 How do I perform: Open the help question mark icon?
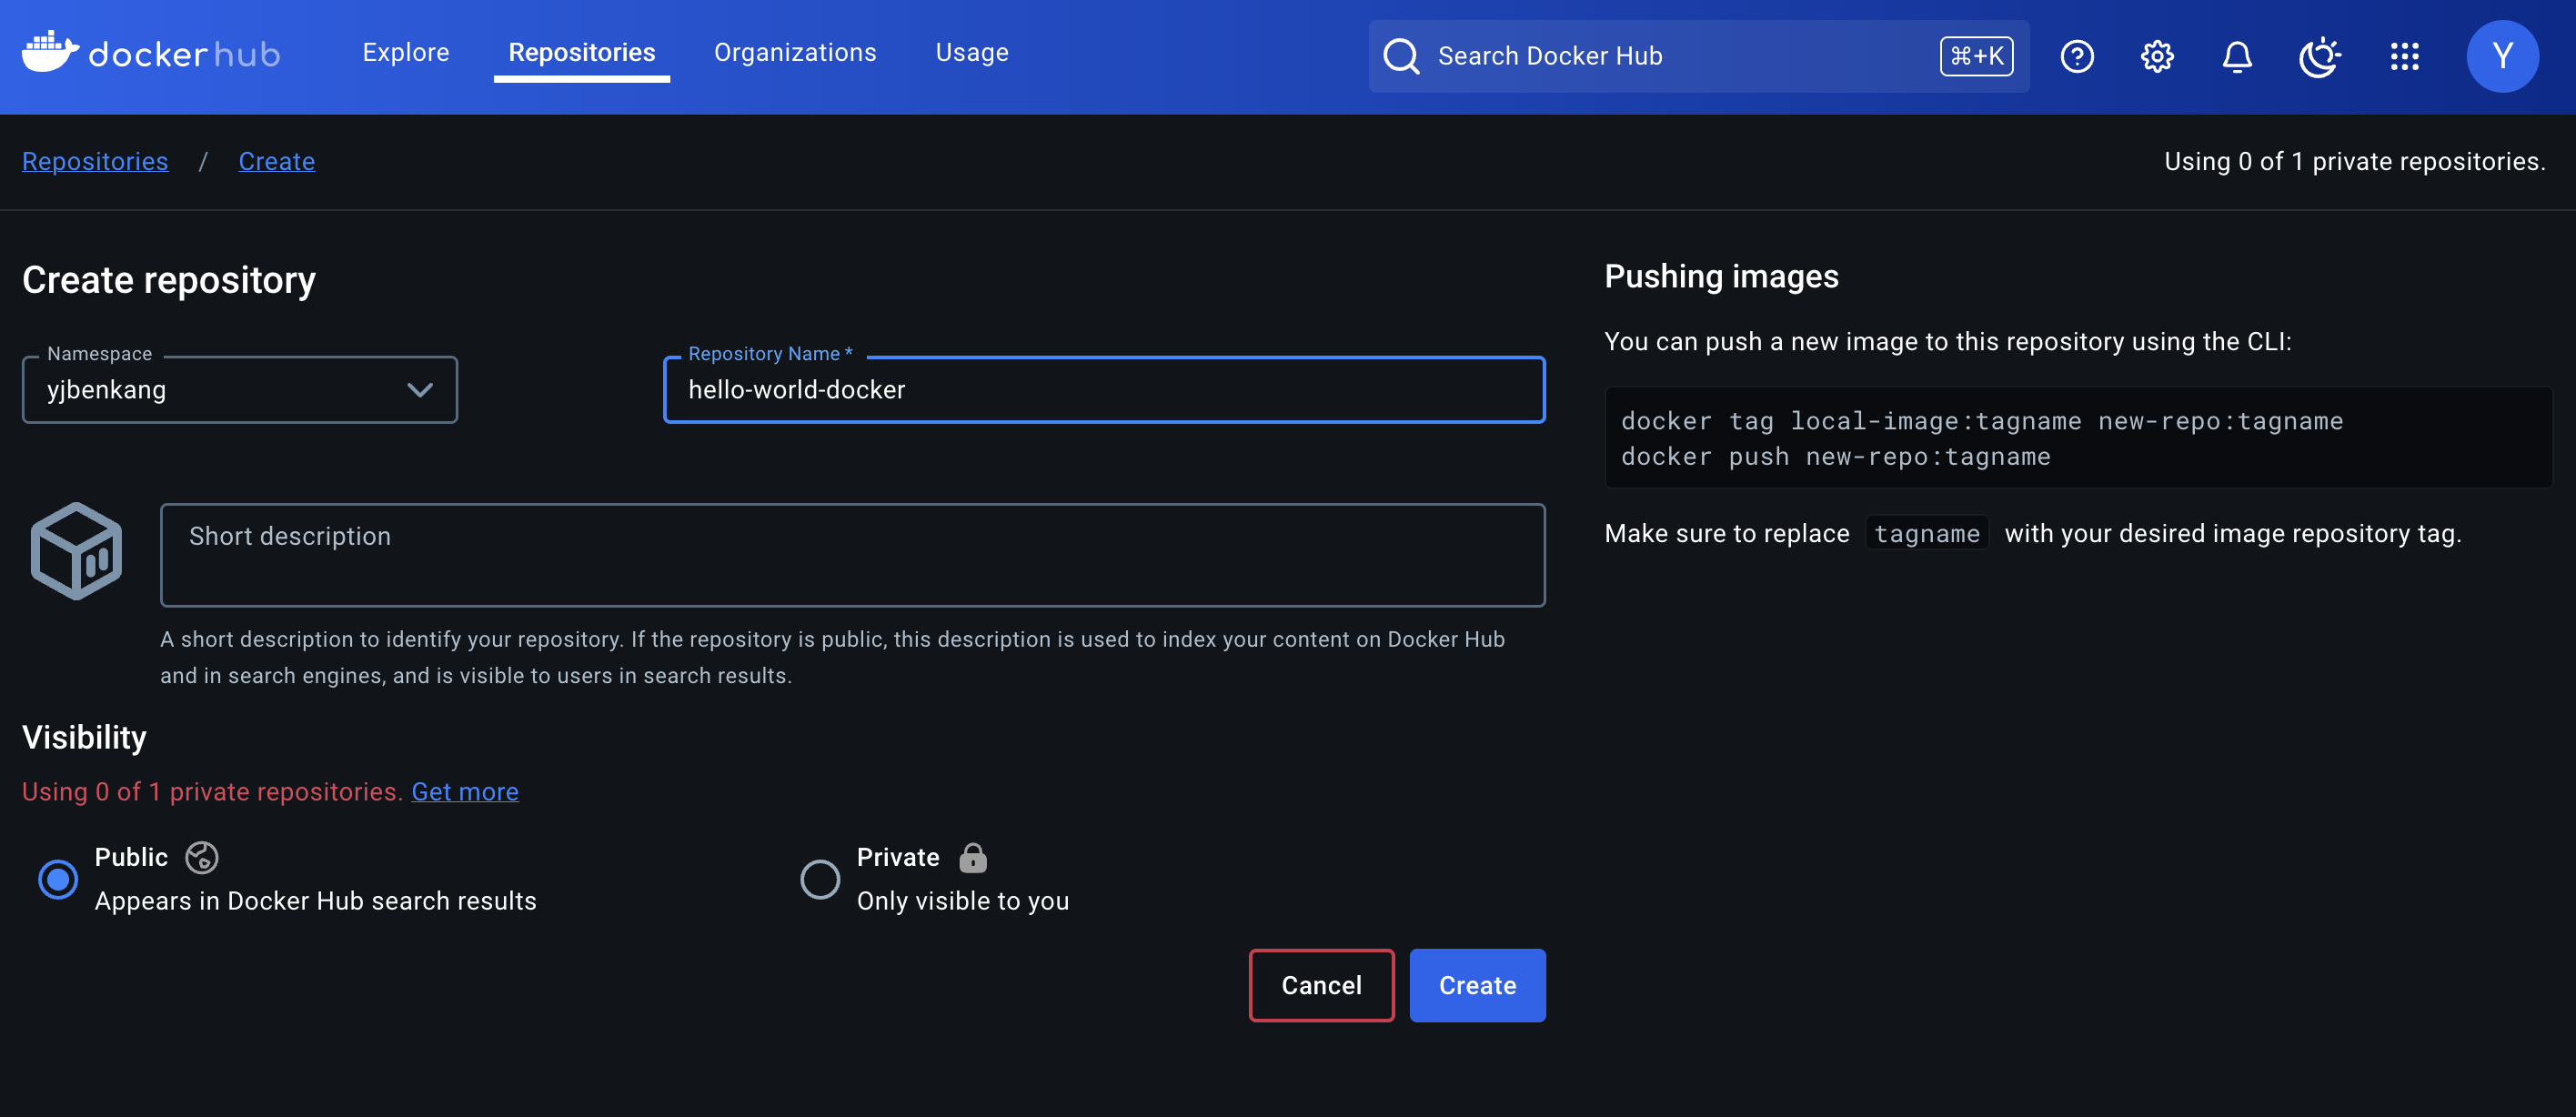[x=2076, y=56]
